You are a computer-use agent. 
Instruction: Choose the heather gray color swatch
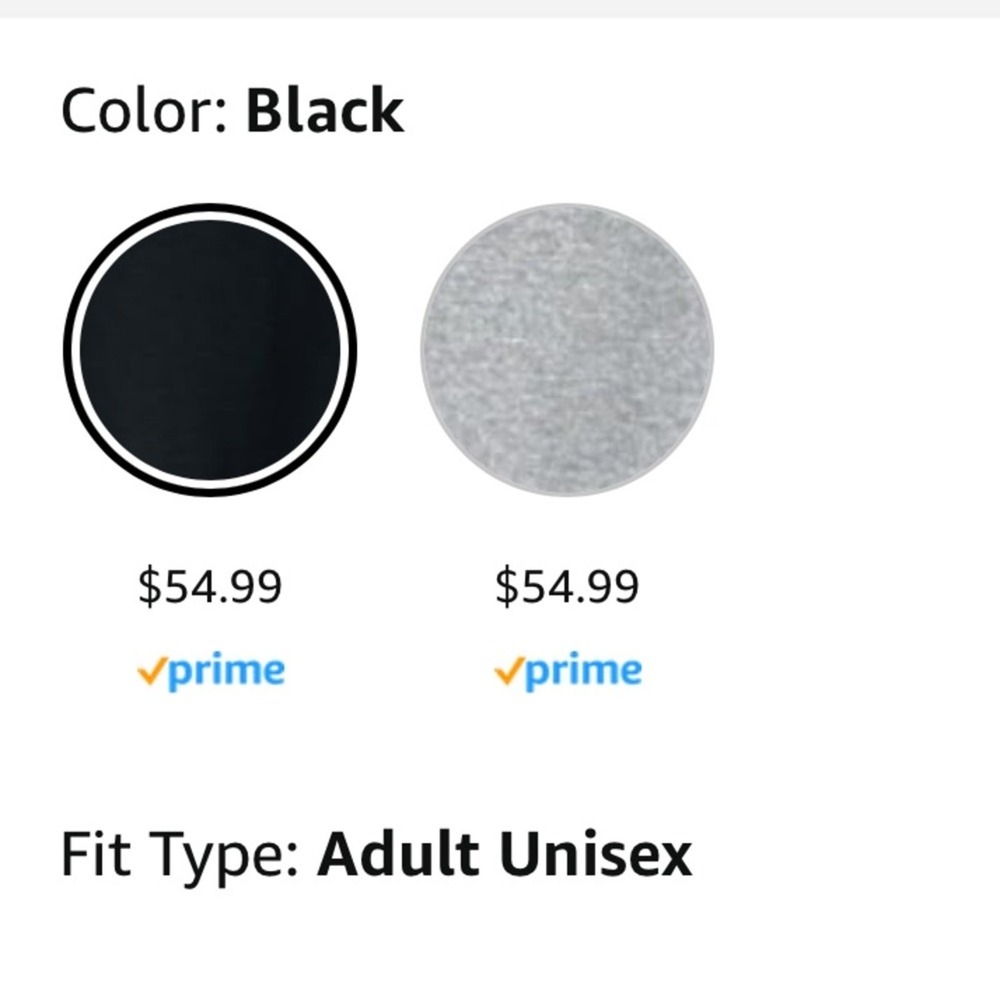click(x=567, y=349)
